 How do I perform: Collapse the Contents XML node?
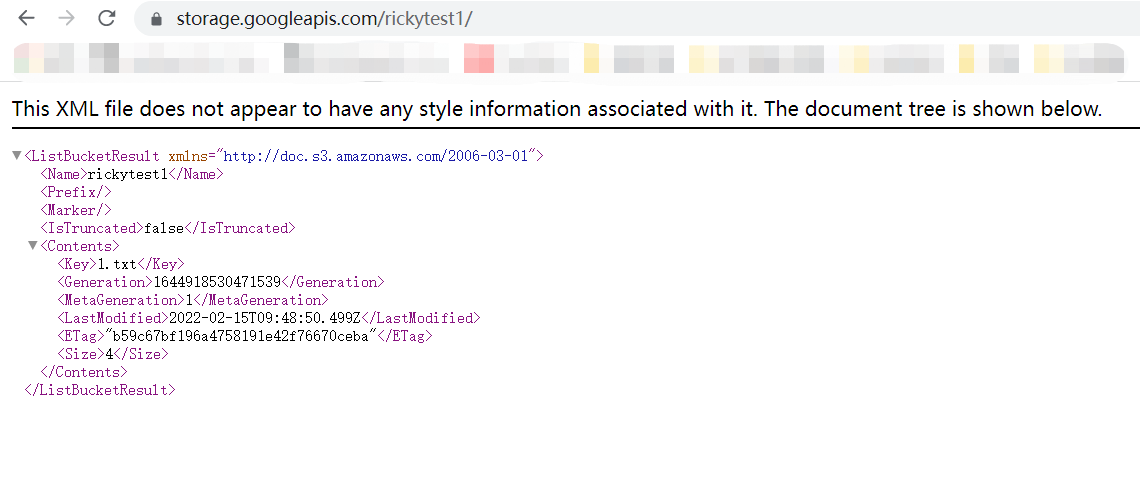click(x=33, y=246)
